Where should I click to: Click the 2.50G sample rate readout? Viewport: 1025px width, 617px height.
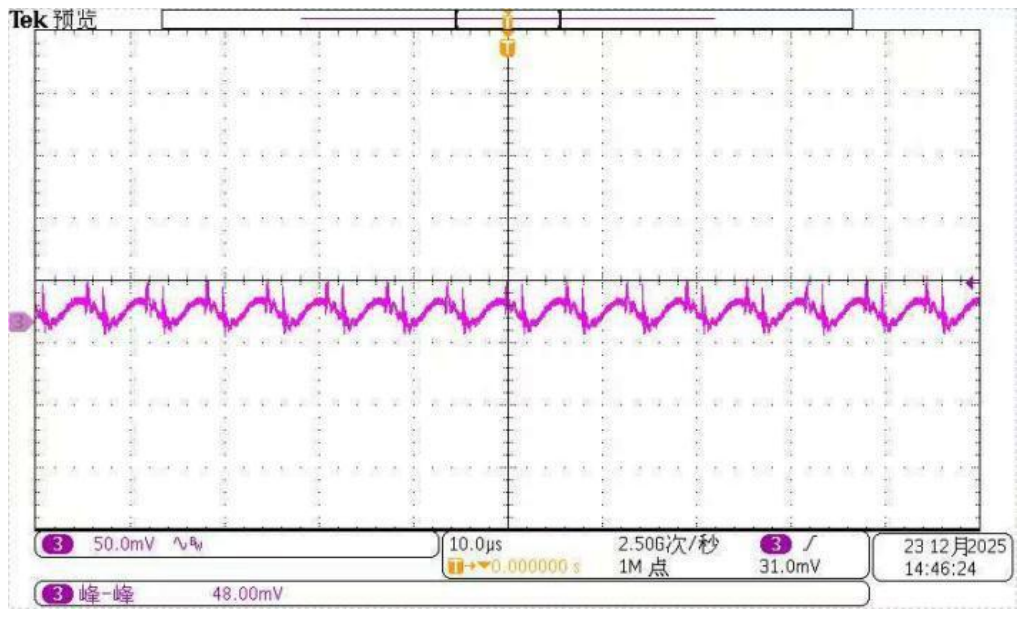[x=667, y=544]
